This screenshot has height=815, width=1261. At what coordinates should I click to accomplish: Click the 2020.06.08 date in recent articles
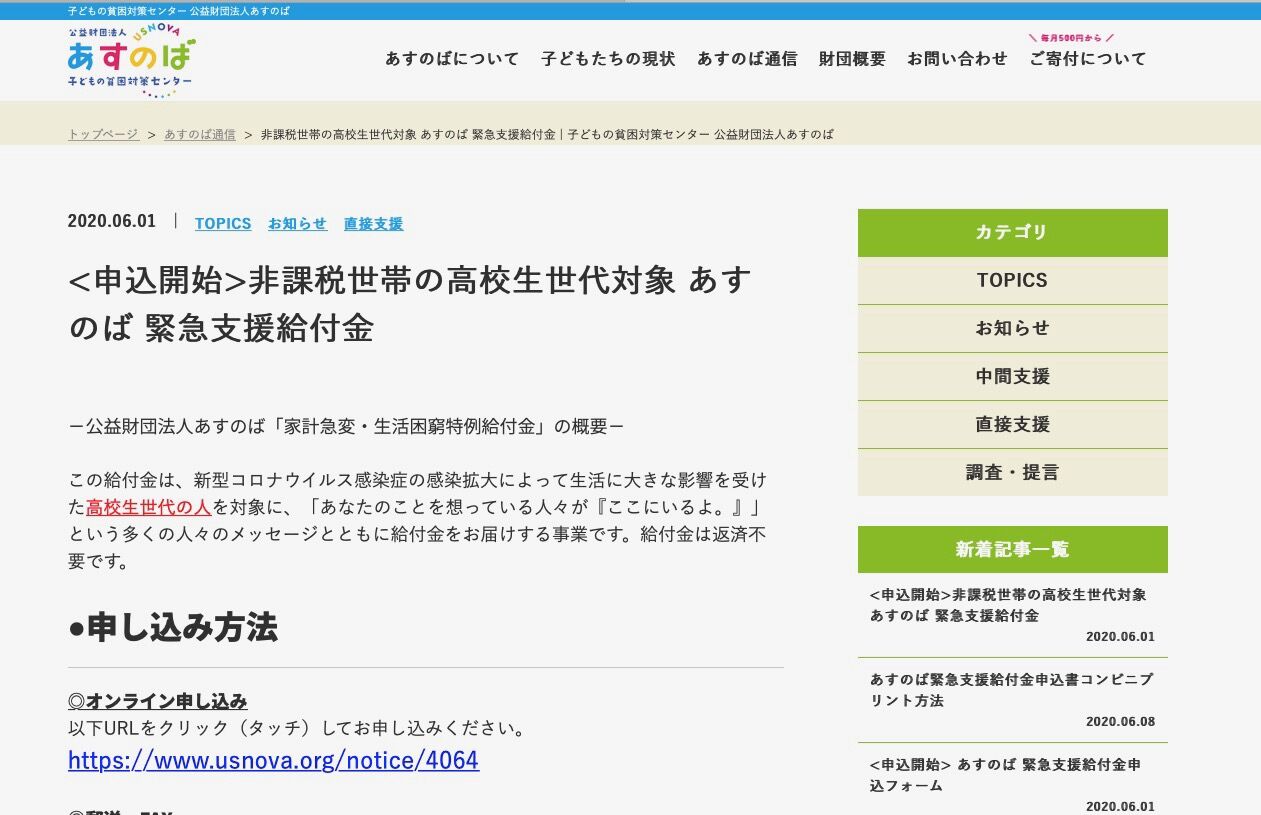[1120, 722]
